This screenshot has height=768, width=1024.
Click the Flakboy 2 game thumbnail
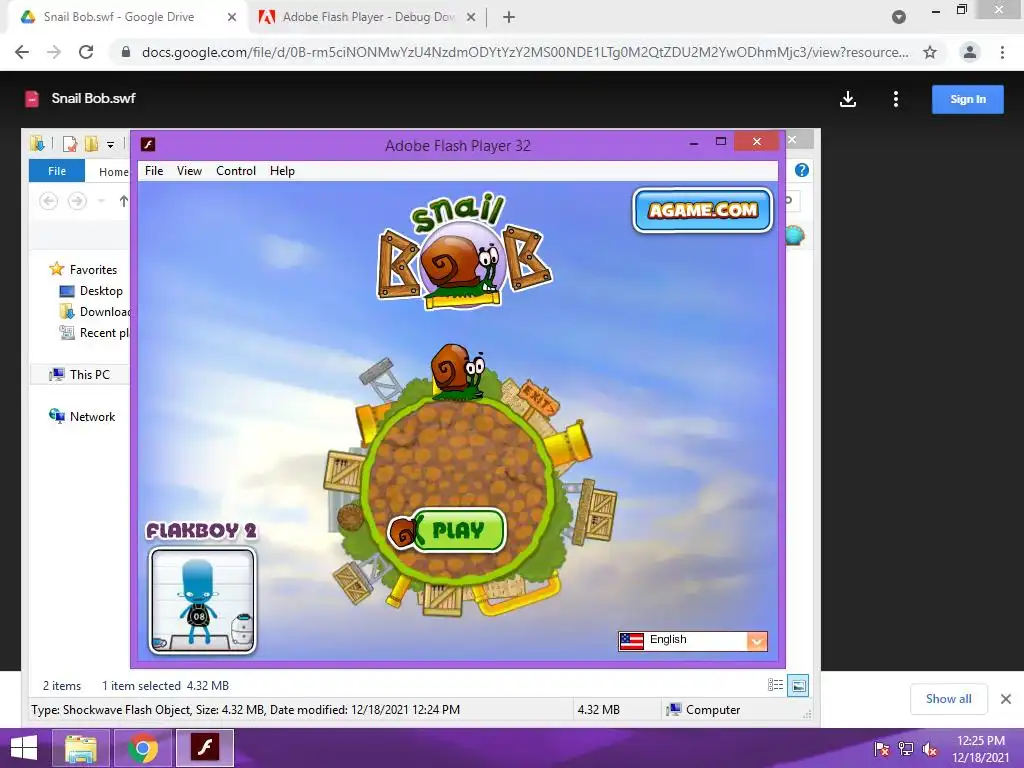point(202,601)
